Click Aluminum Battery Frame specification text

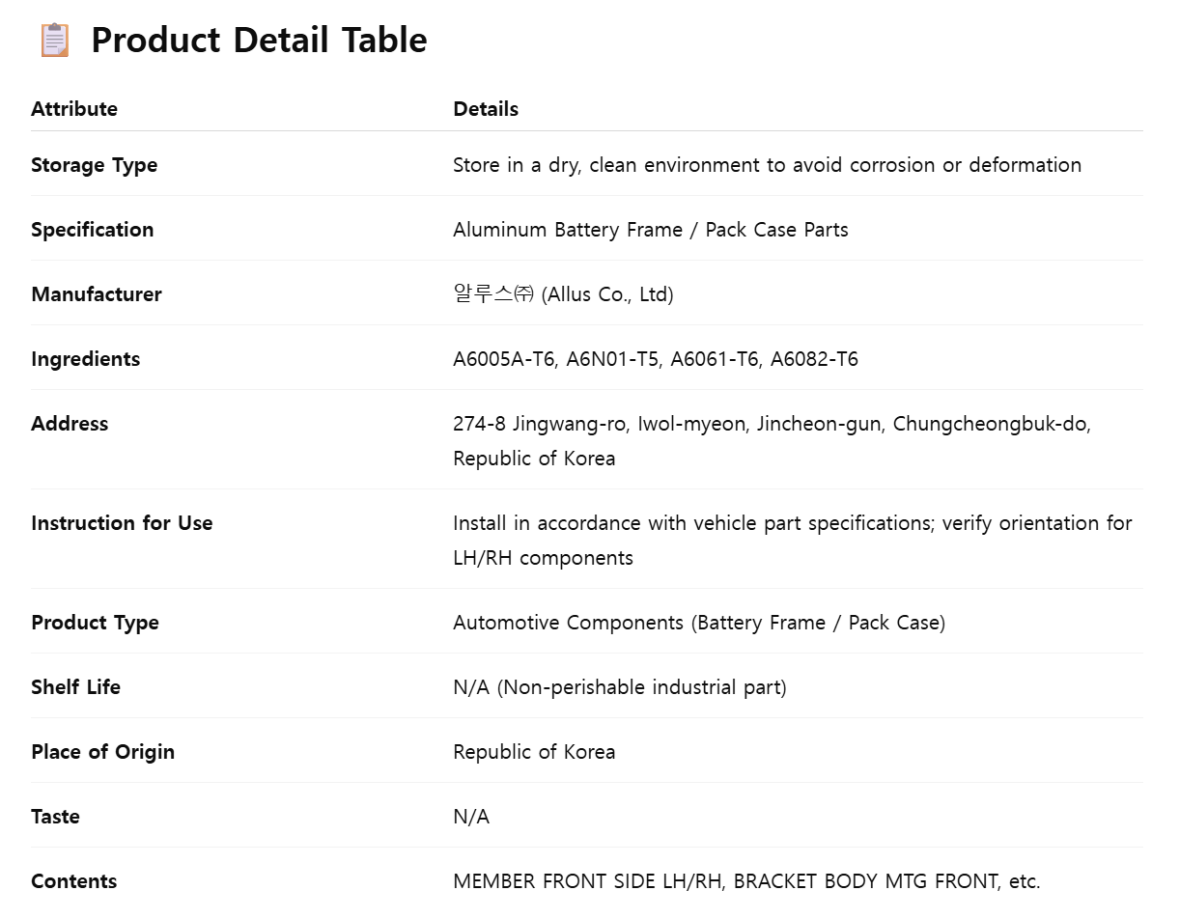click(x=650, y=230)
